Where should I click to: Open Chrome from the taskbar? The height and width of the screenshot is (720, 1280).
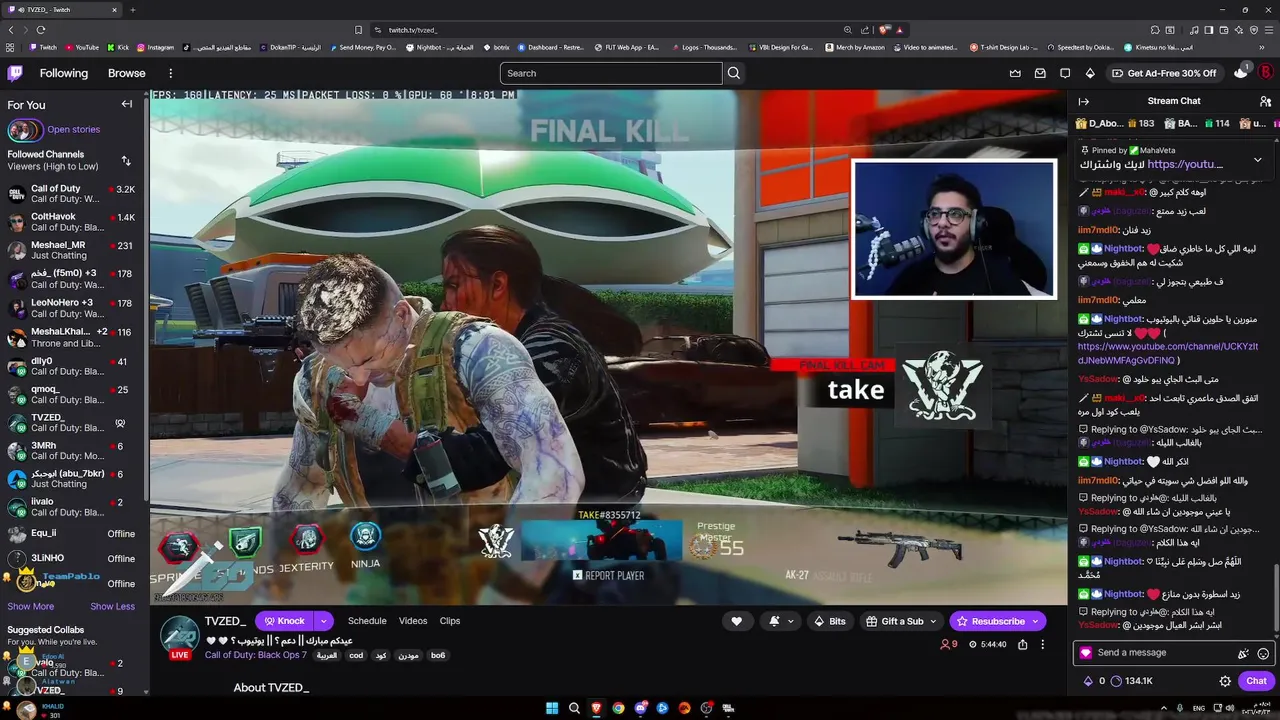[x=618, y=708]
